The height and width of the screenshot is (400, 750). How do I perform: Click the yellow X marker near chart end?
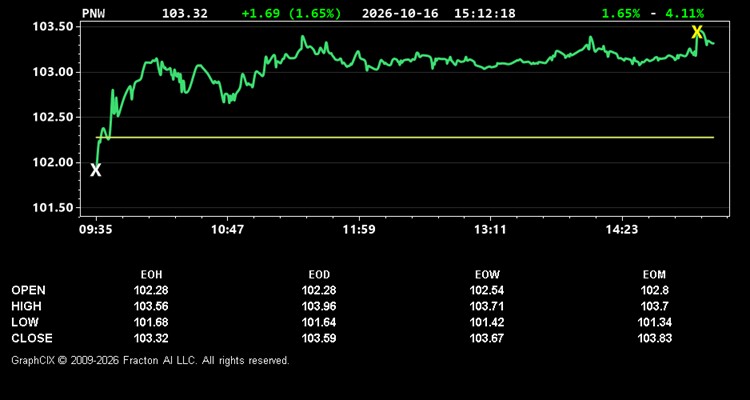697,33
